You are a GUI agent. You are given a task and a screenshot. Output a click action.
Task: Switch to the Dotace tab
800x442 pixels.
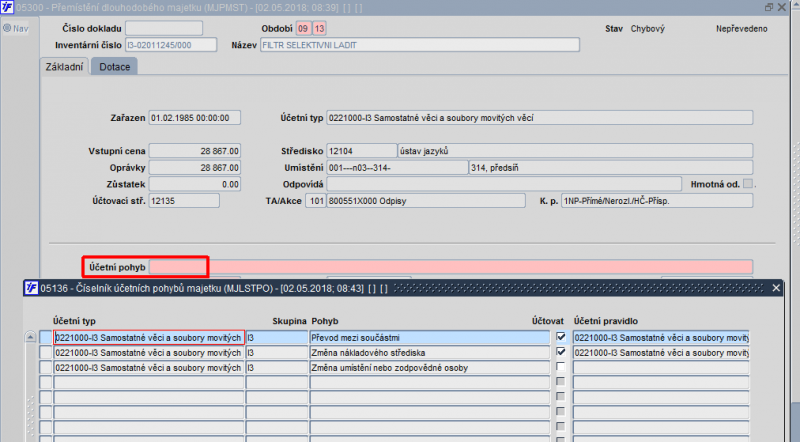tap(114, 67)
